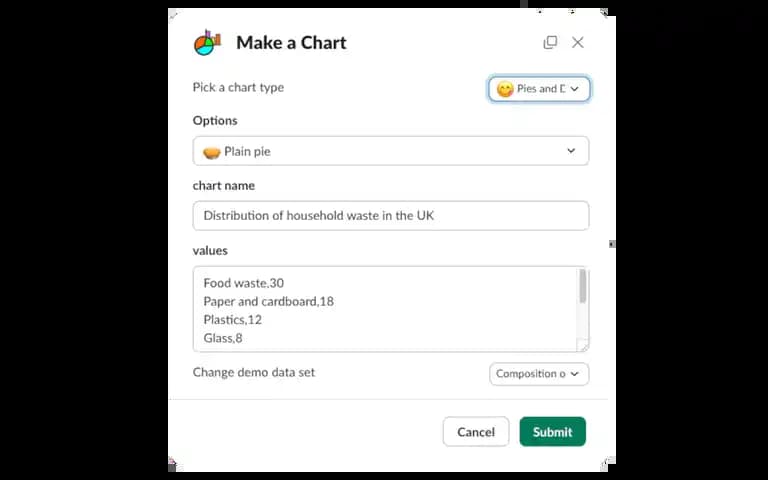The width and height of the screenshot is (768, 480).
Task: Click the Plastics,12 line in values
Action: pos(233,320)
